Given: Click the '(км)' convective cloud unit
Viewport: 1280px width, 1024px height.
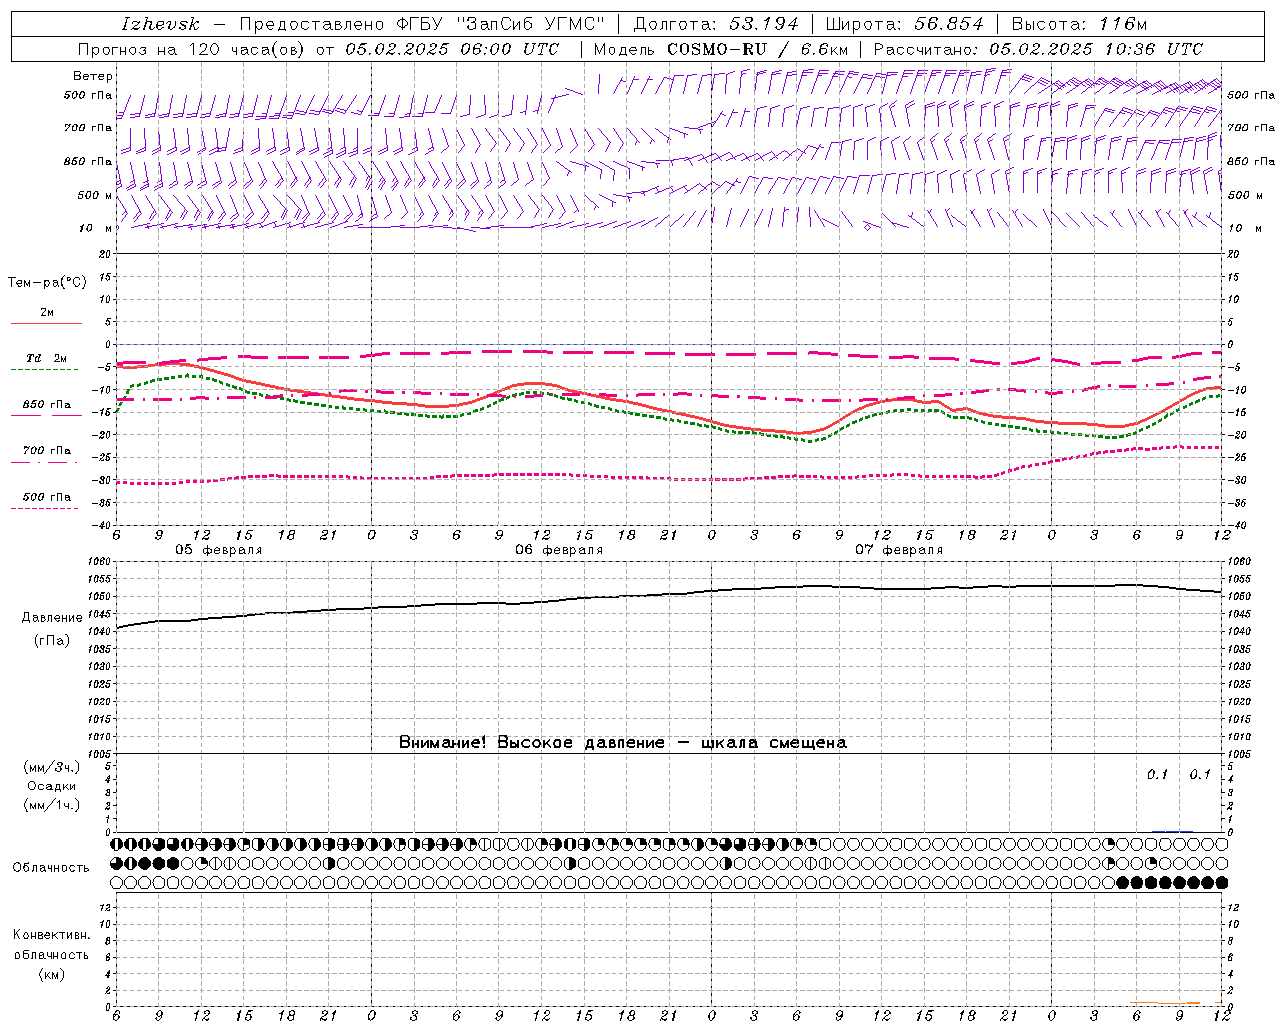Looking at the screenshot, I should pyautogui.click(x=52, y=974).
